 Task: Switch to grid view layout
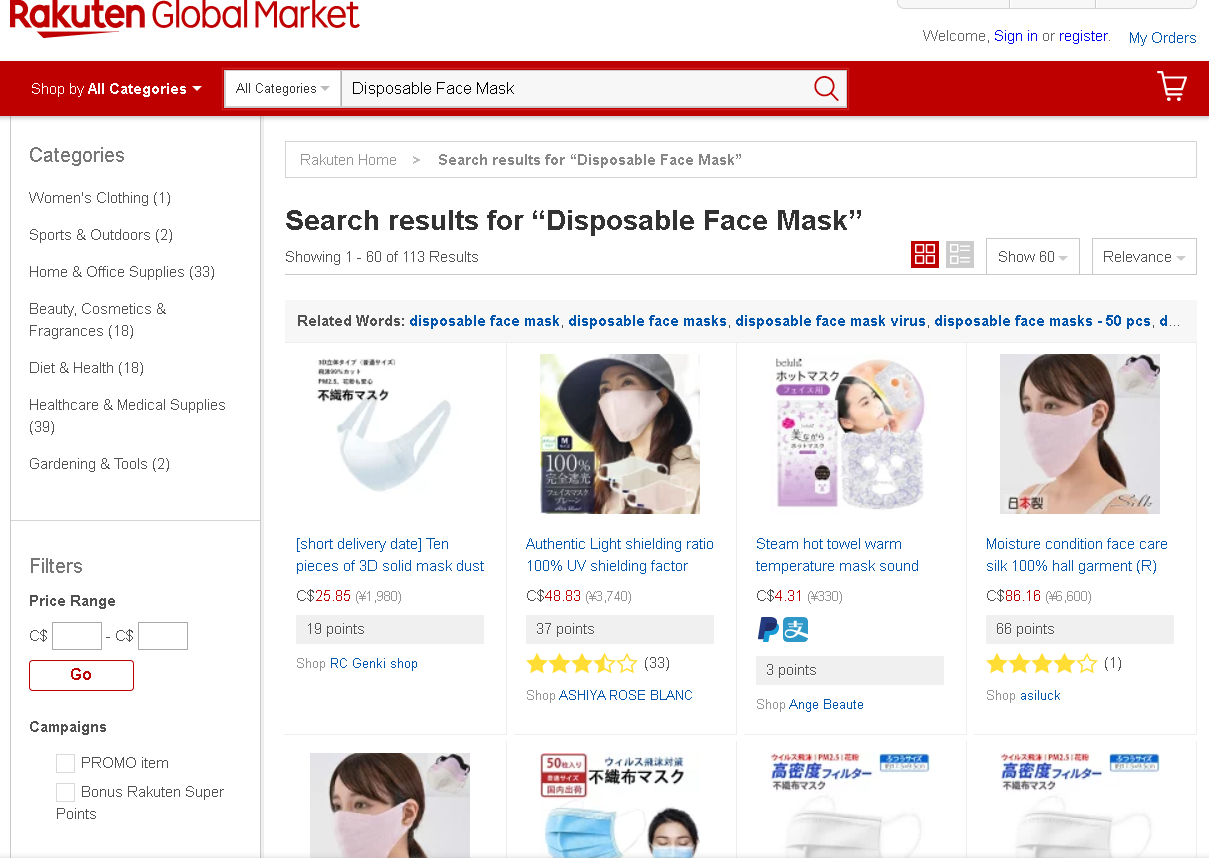tap(925, 255)
